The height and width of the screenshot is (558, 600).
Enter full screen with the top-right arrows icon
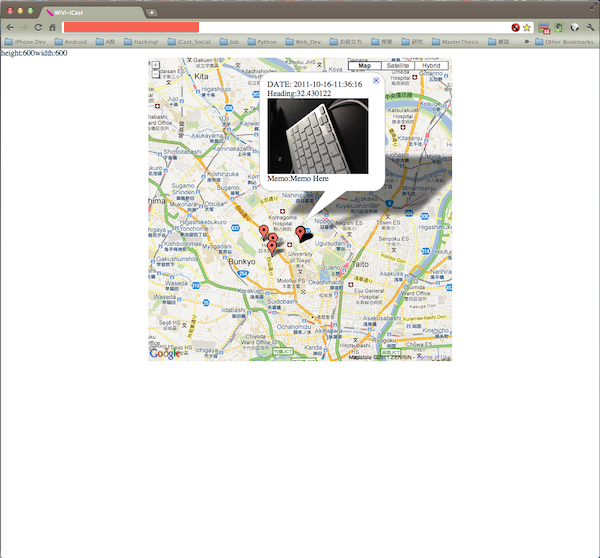(593, 5)
